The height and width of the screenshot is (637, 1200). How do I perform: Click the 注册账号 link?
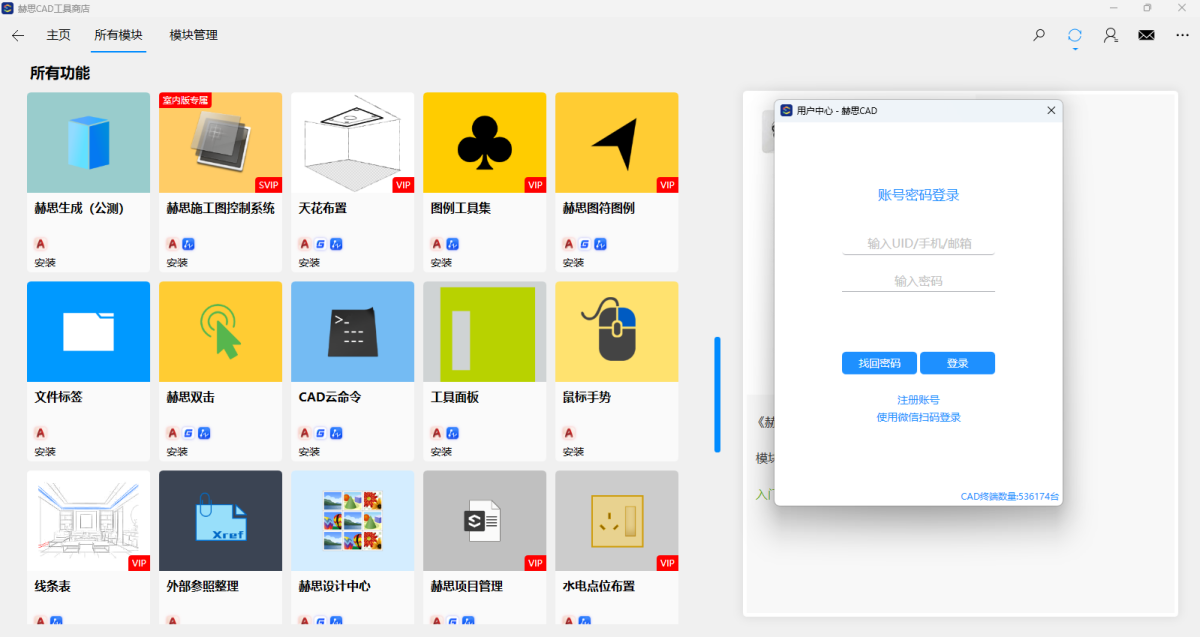coord(918,400)
